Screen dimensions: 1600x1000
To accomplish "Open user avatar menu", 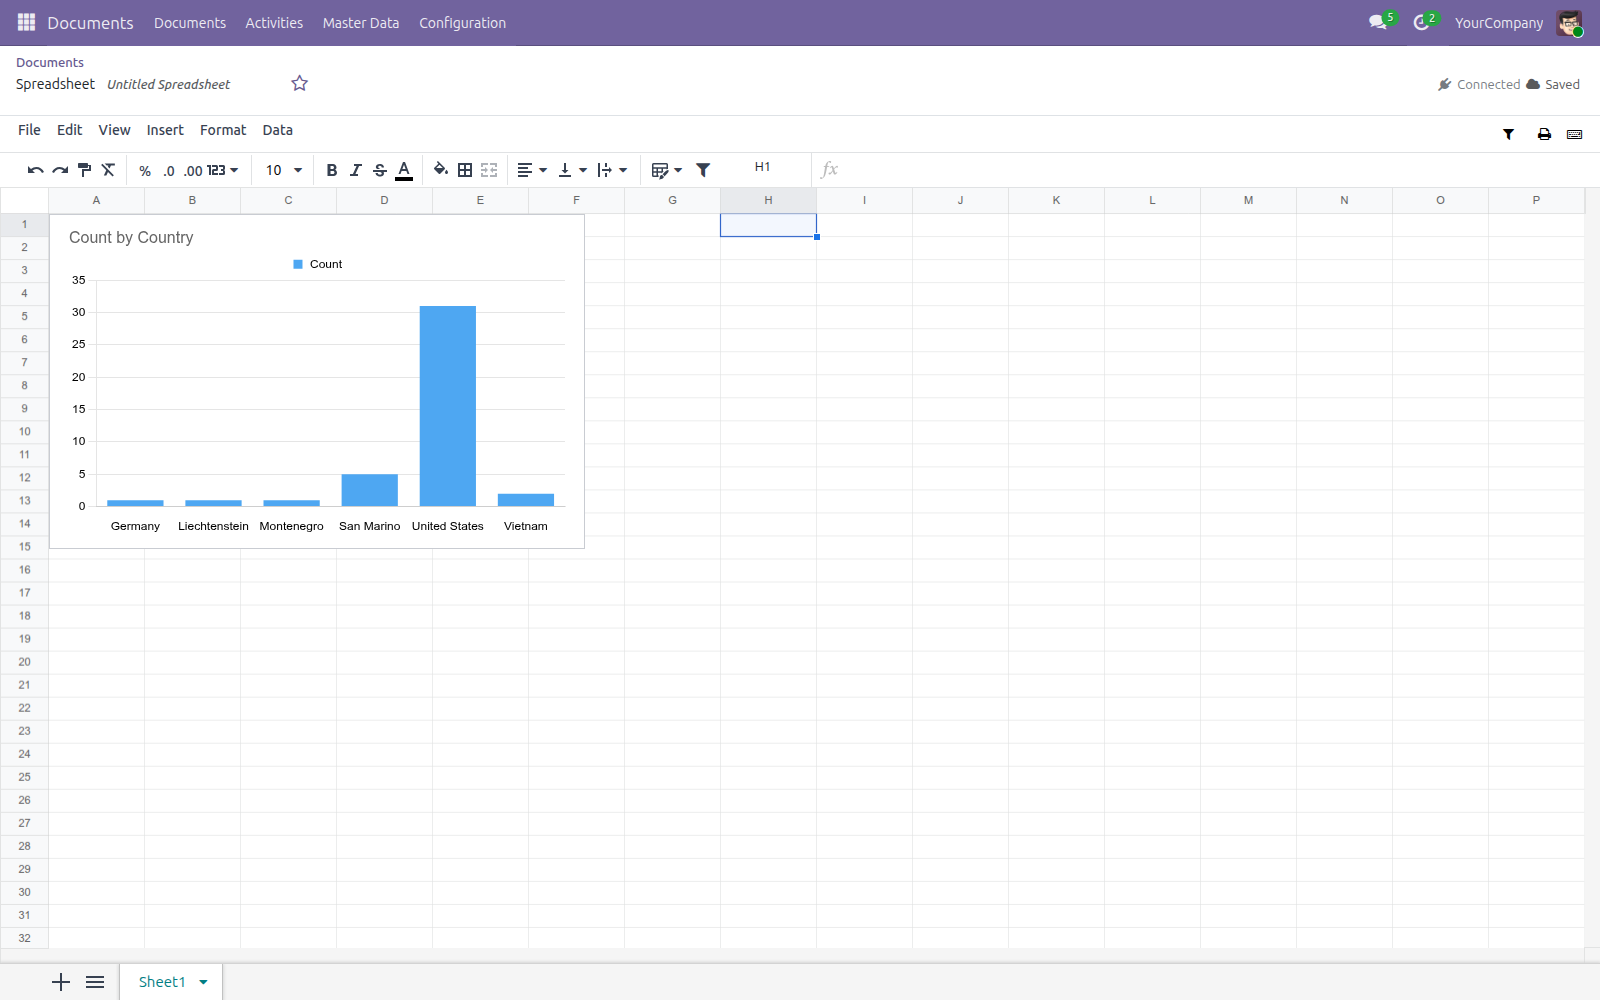I will (1569, 23).
